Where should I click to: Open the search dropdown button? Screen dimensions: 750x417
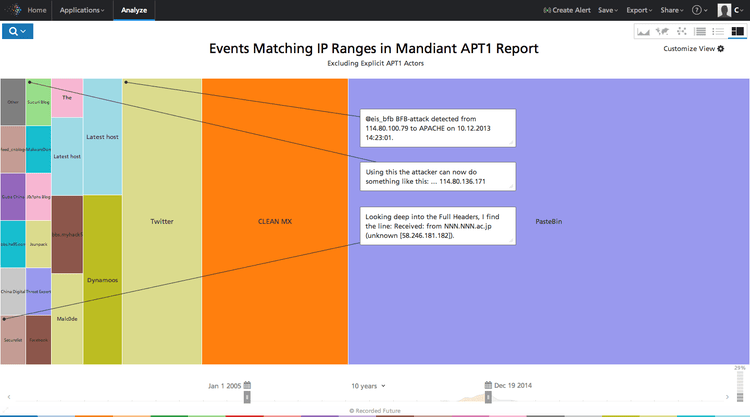coord(18,32)
